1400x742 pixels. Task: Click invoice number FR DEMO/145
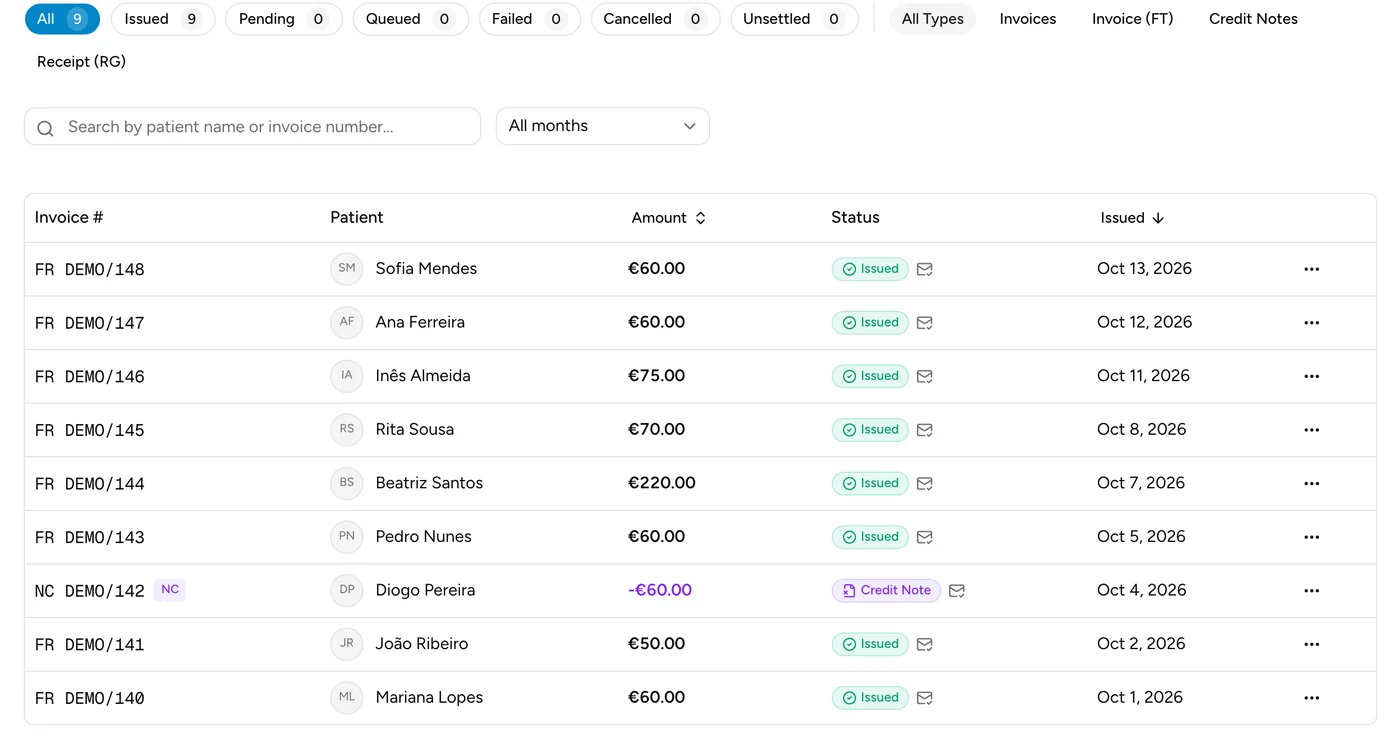[x=90, y=431]
